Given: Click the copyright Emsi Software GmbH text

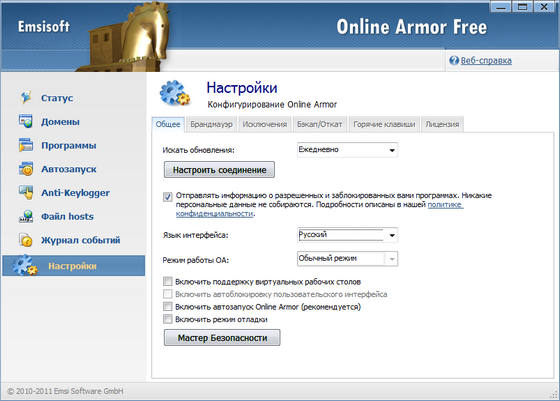Looking at the screenshot, I should click(x=65, y=391).
